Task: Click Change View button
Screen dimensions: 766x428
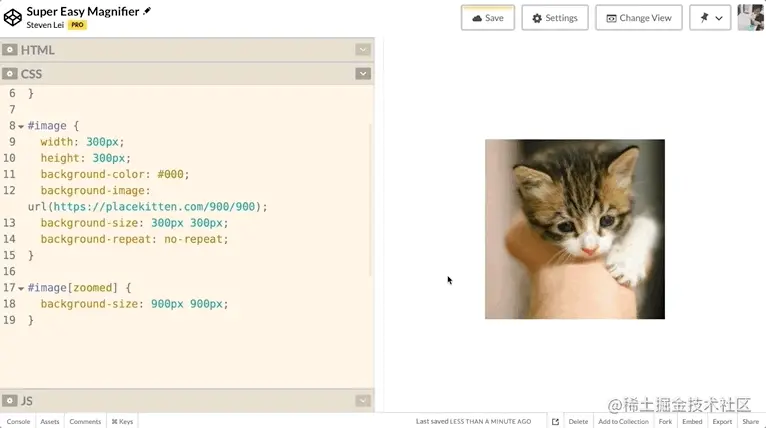Action: (638, 18)
